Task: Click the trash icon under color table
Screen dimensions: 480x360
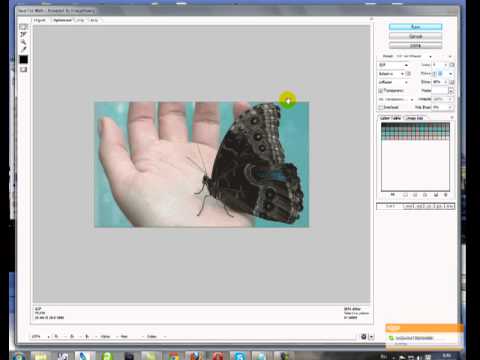Action: pos(446,195)
